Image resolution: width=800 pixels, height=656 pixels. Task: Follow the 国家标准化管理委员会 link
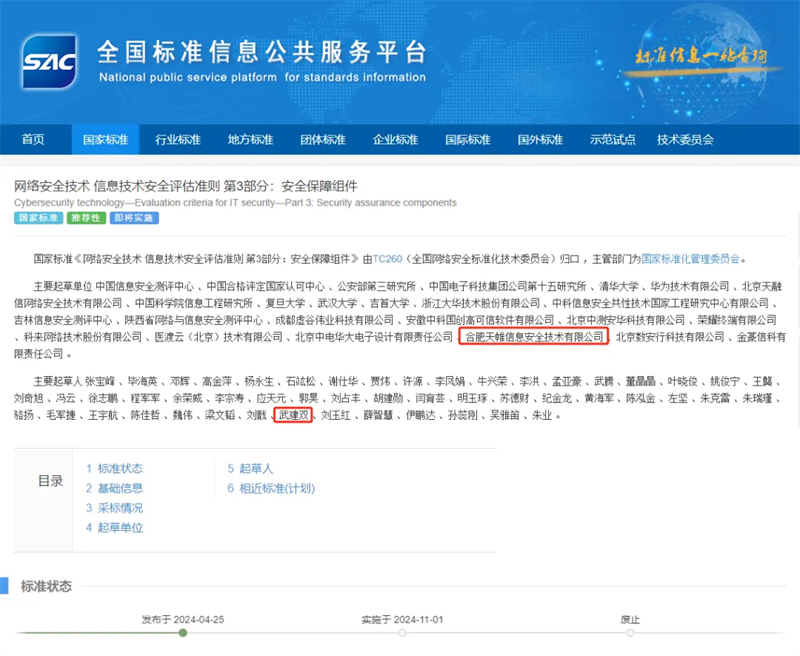[690, 258]
